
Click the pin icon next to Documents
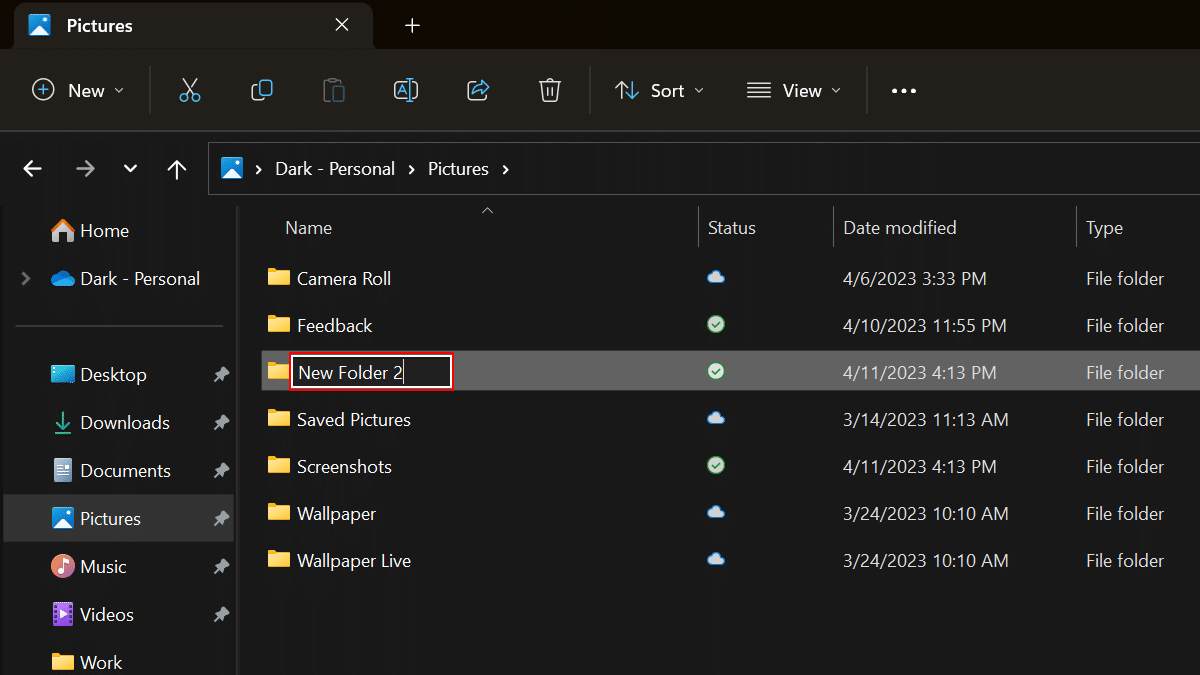click(221, 470)
